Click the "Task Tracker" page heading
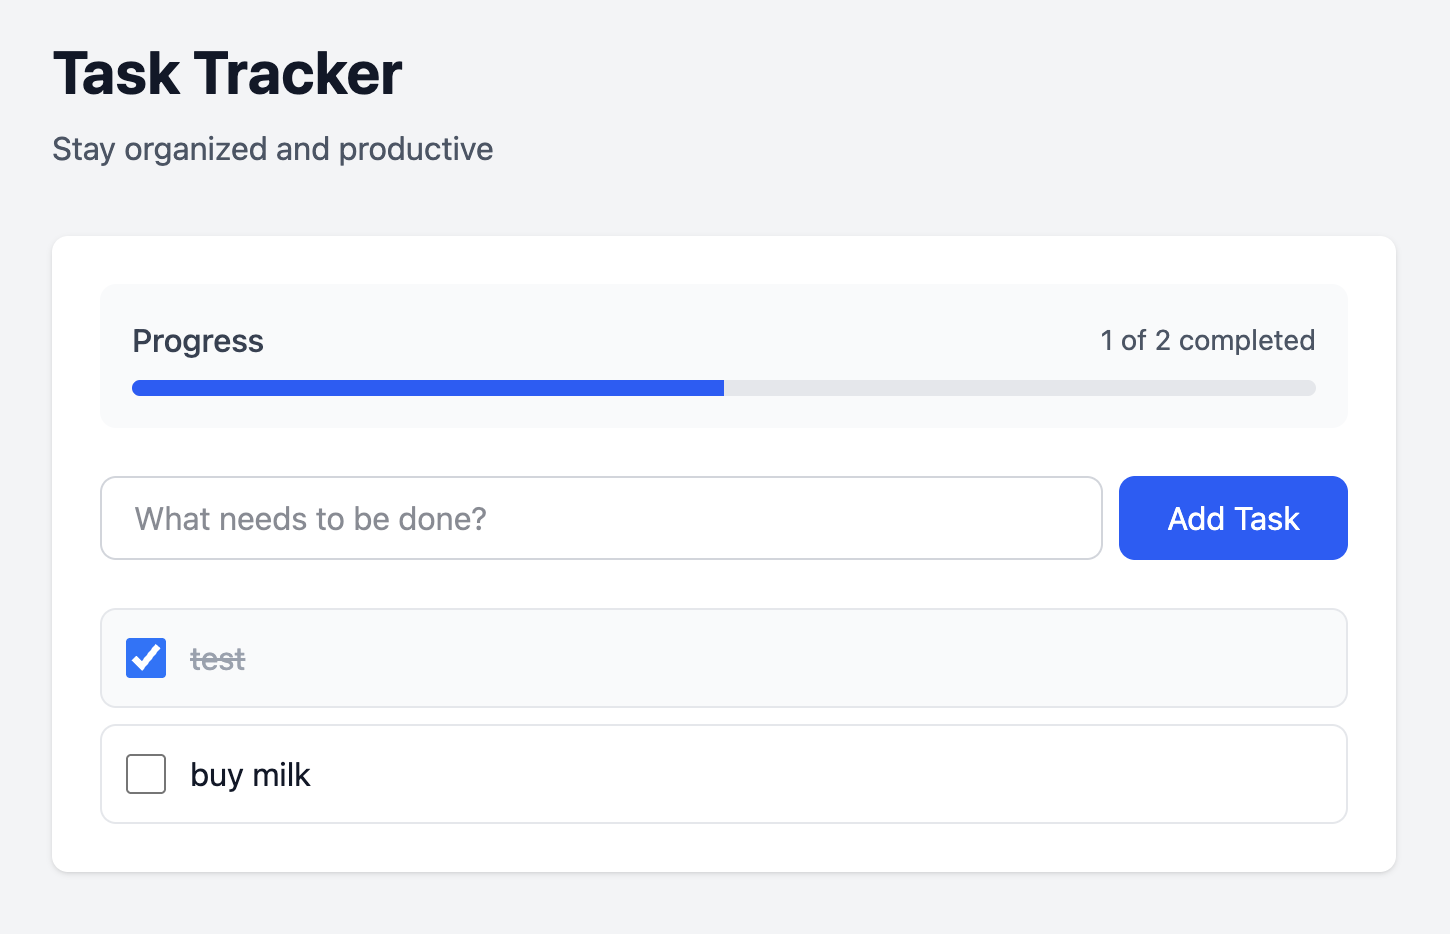The height and width of the screenshot is (934, 1450). point(227,74)
